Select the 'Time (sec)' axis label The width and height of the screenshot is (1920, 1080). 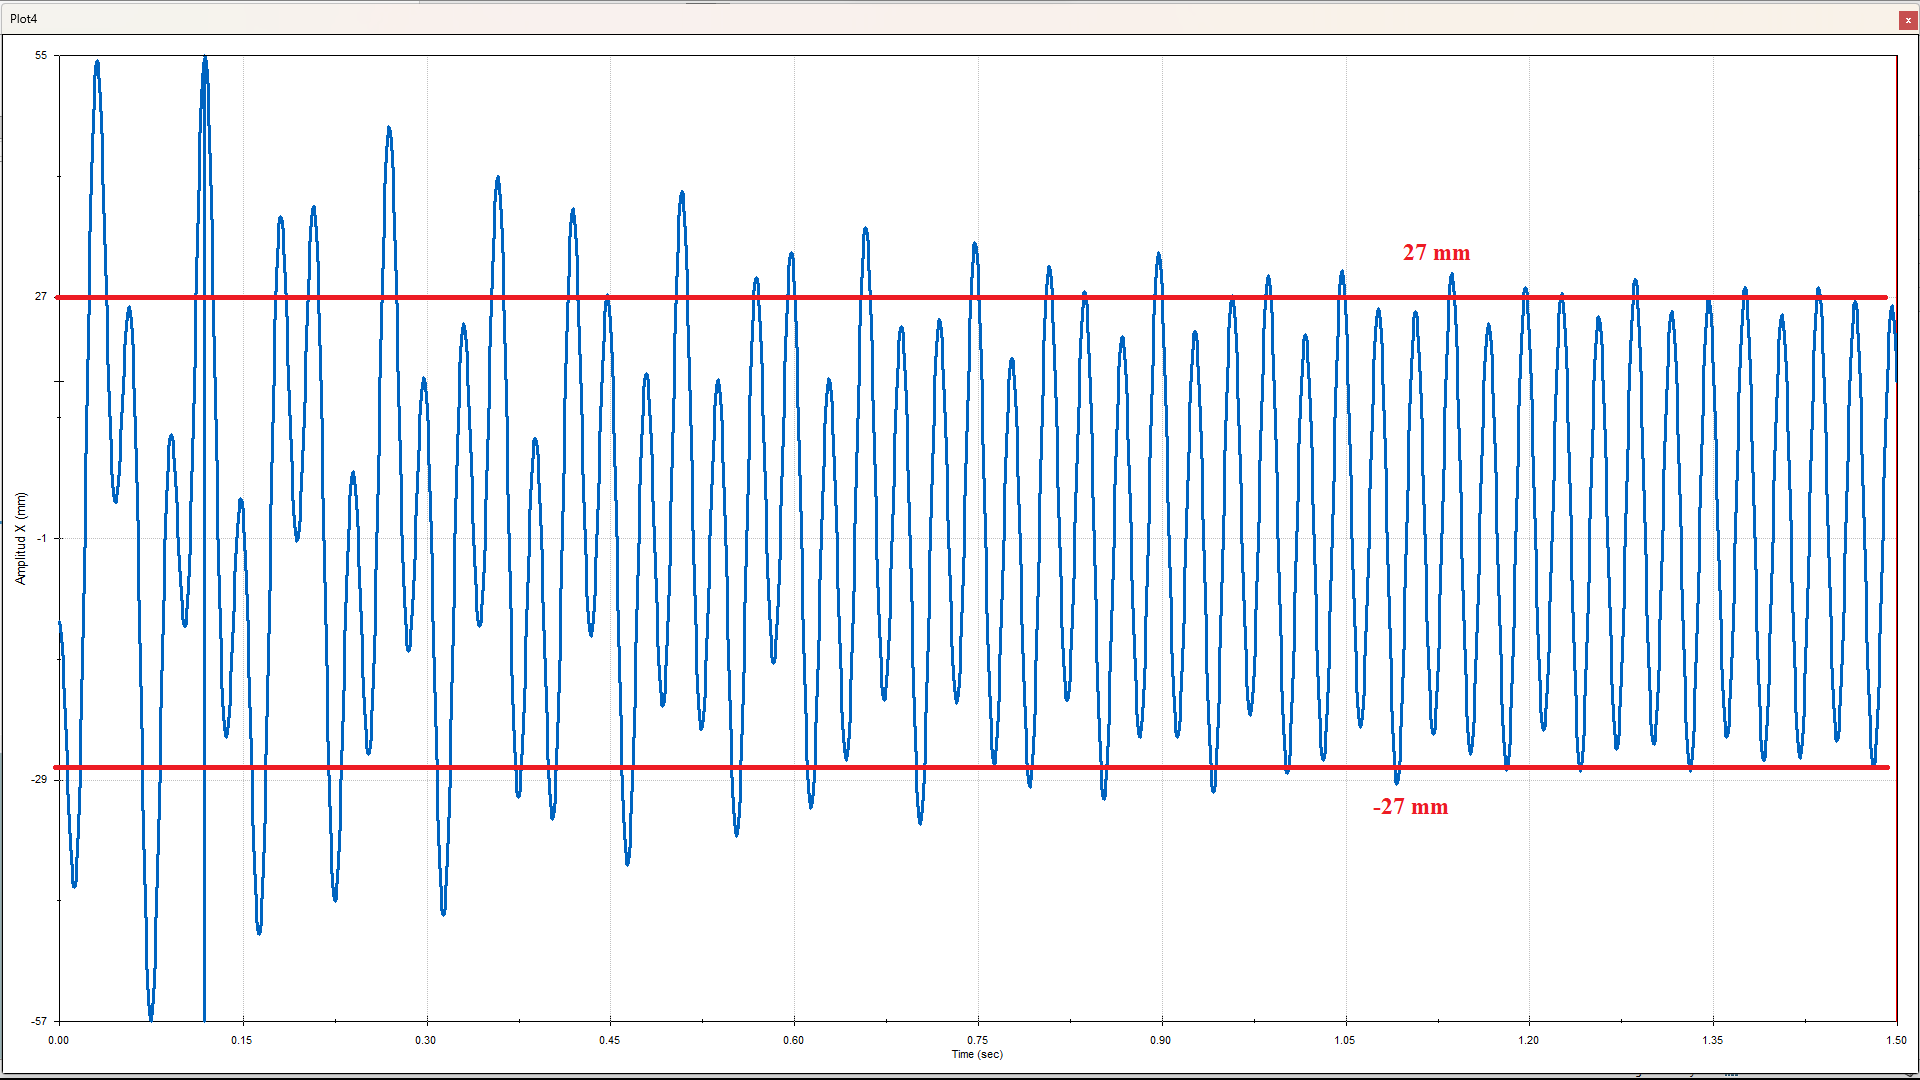[x=977, y=1054]
